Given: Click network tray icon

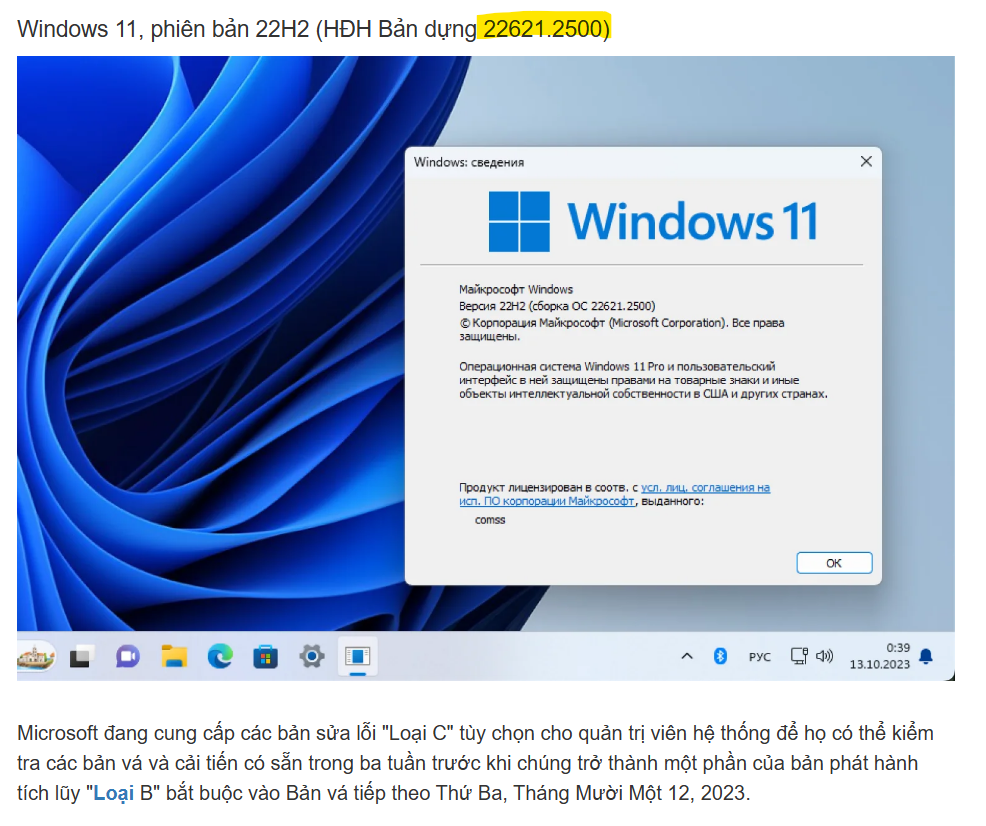Looking at the screenshot, I should (799, 656).
